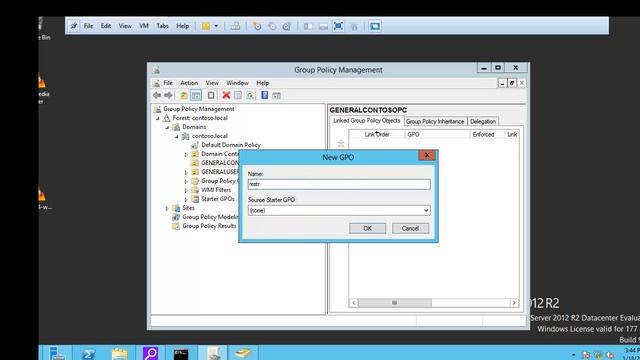The width and height of the screenshot is (640, 360).
Task: Open the VMware Tabs menu
Action: [x=162, y=26]
